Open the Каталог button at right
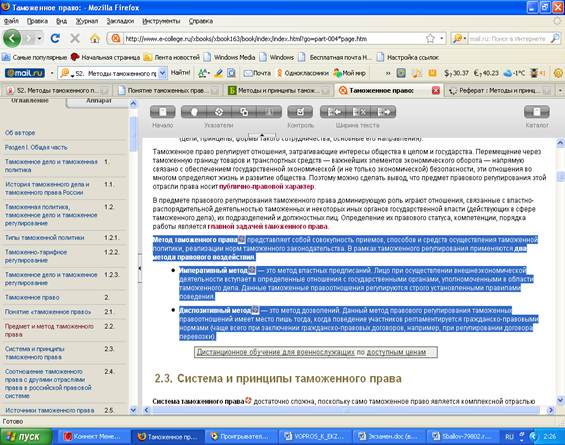The height and width of the screenshot is (445, 565). point(537,112)
